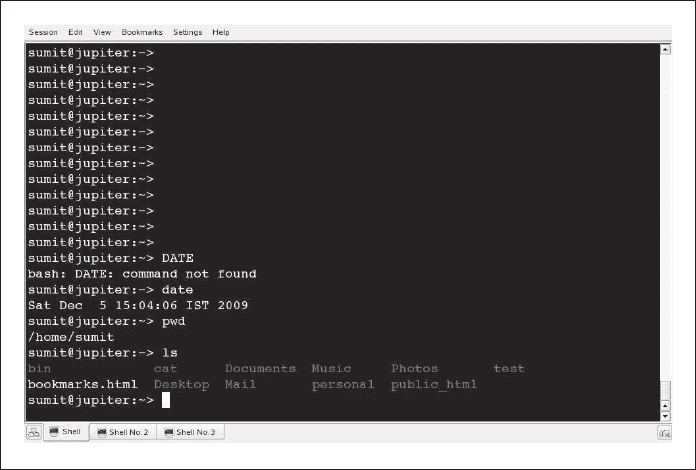Click the close-session icon right of the tab bar
Image resolution: width=696 pixels, height=470 pixels.
(x=664, y=433)
